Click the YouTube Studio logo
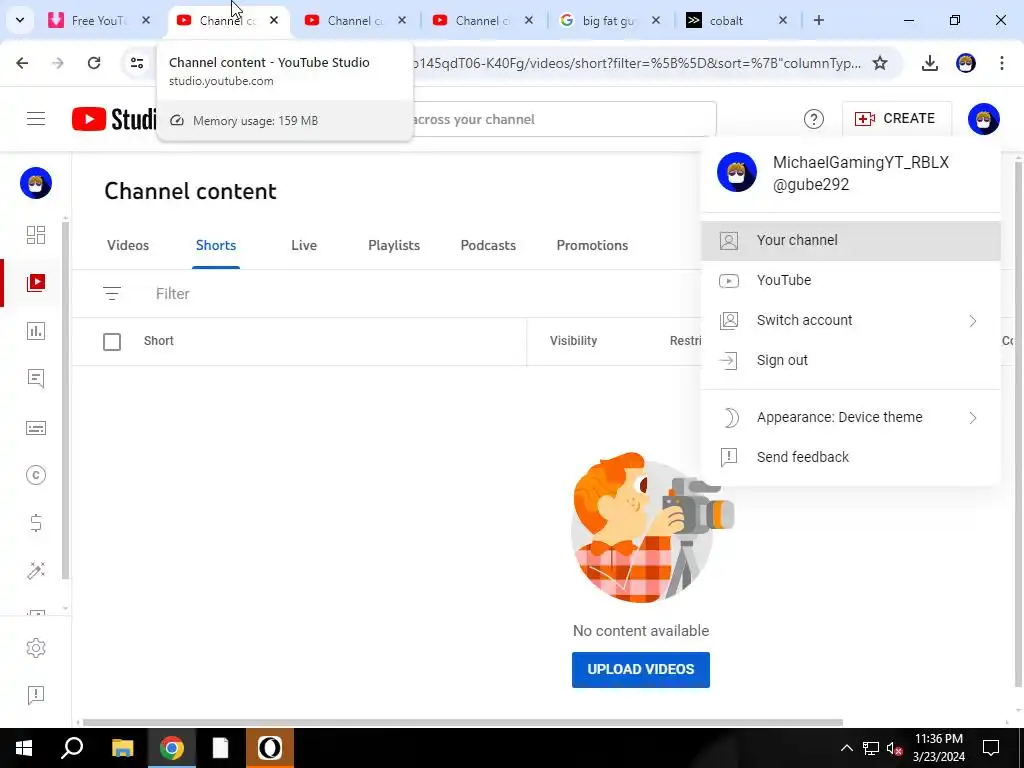Image resolution: width=1024 pixels, height=768 pixels. pos(114,119)
